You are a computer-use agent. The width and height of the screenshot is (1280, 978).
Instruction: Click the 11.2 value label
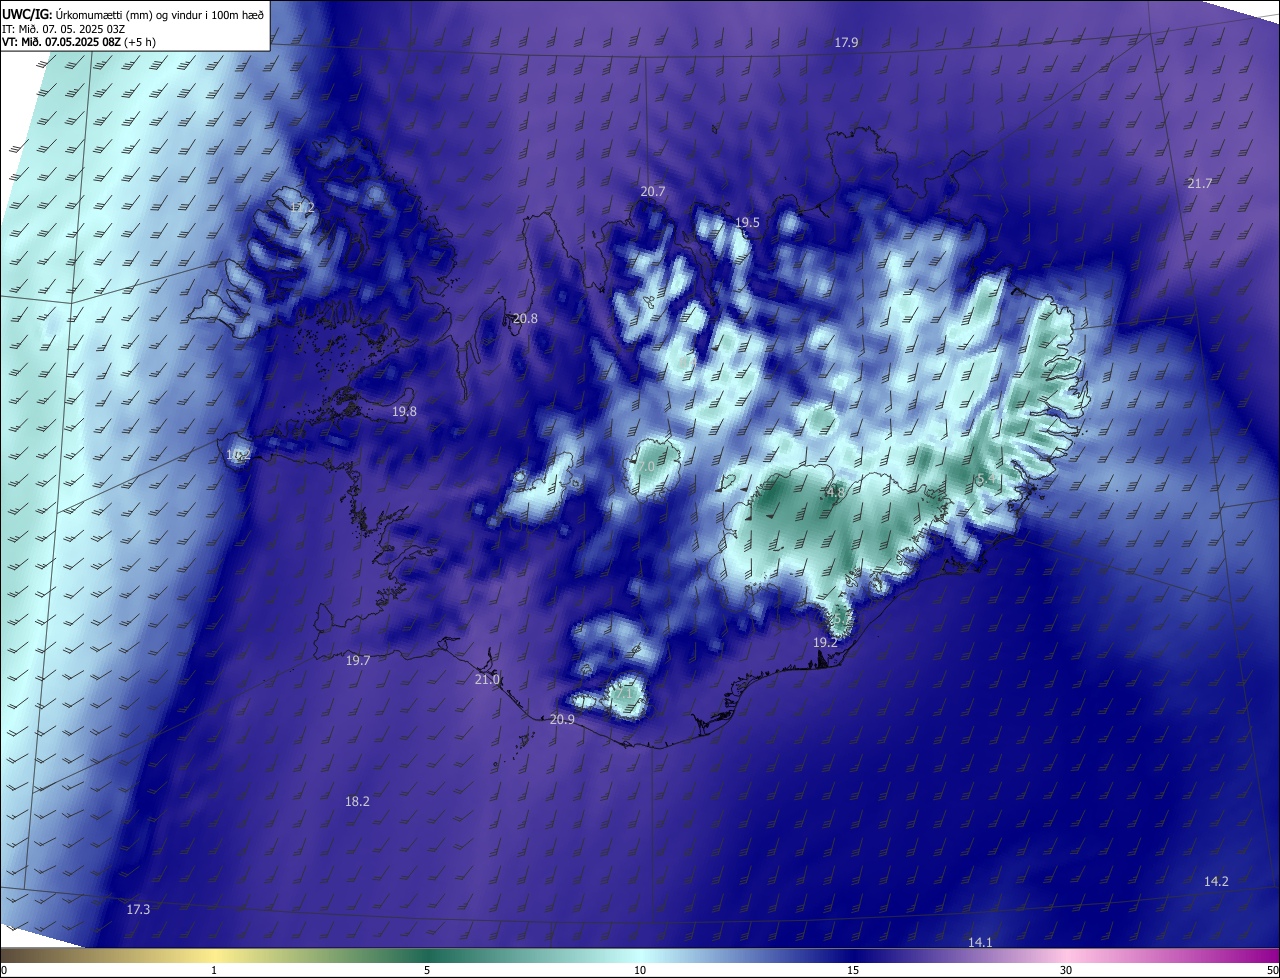pos(302,207)
